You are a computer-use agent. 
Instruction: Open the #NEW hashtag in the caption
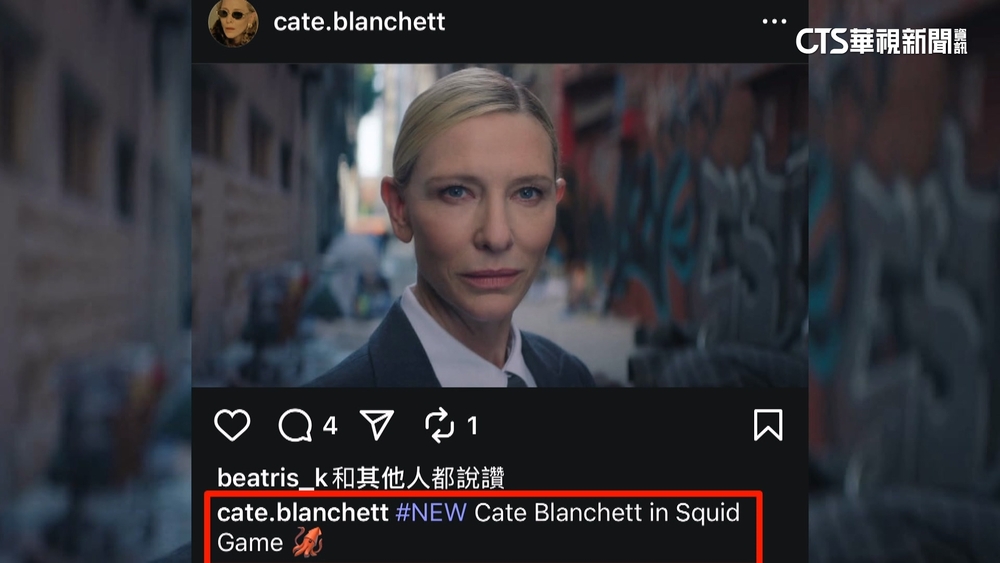point(431,513)
